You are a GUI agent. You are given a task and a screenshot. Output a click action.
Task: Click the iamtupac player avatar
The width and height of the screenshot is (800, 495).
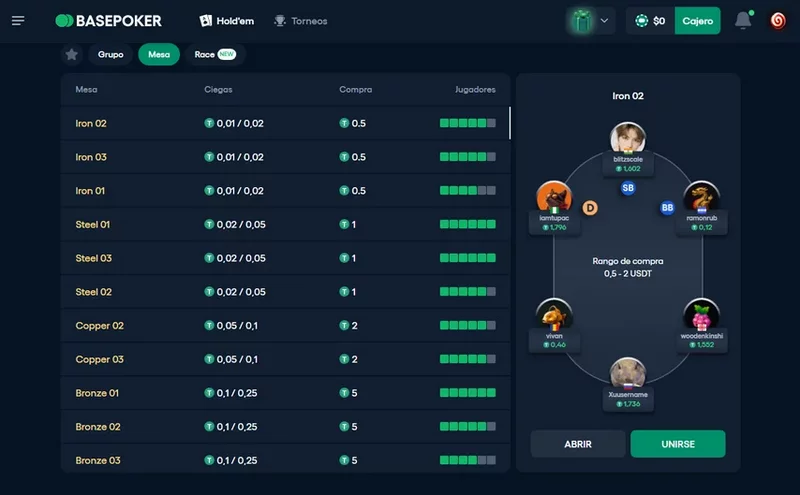pyautogui.click(x=553, y=197)
